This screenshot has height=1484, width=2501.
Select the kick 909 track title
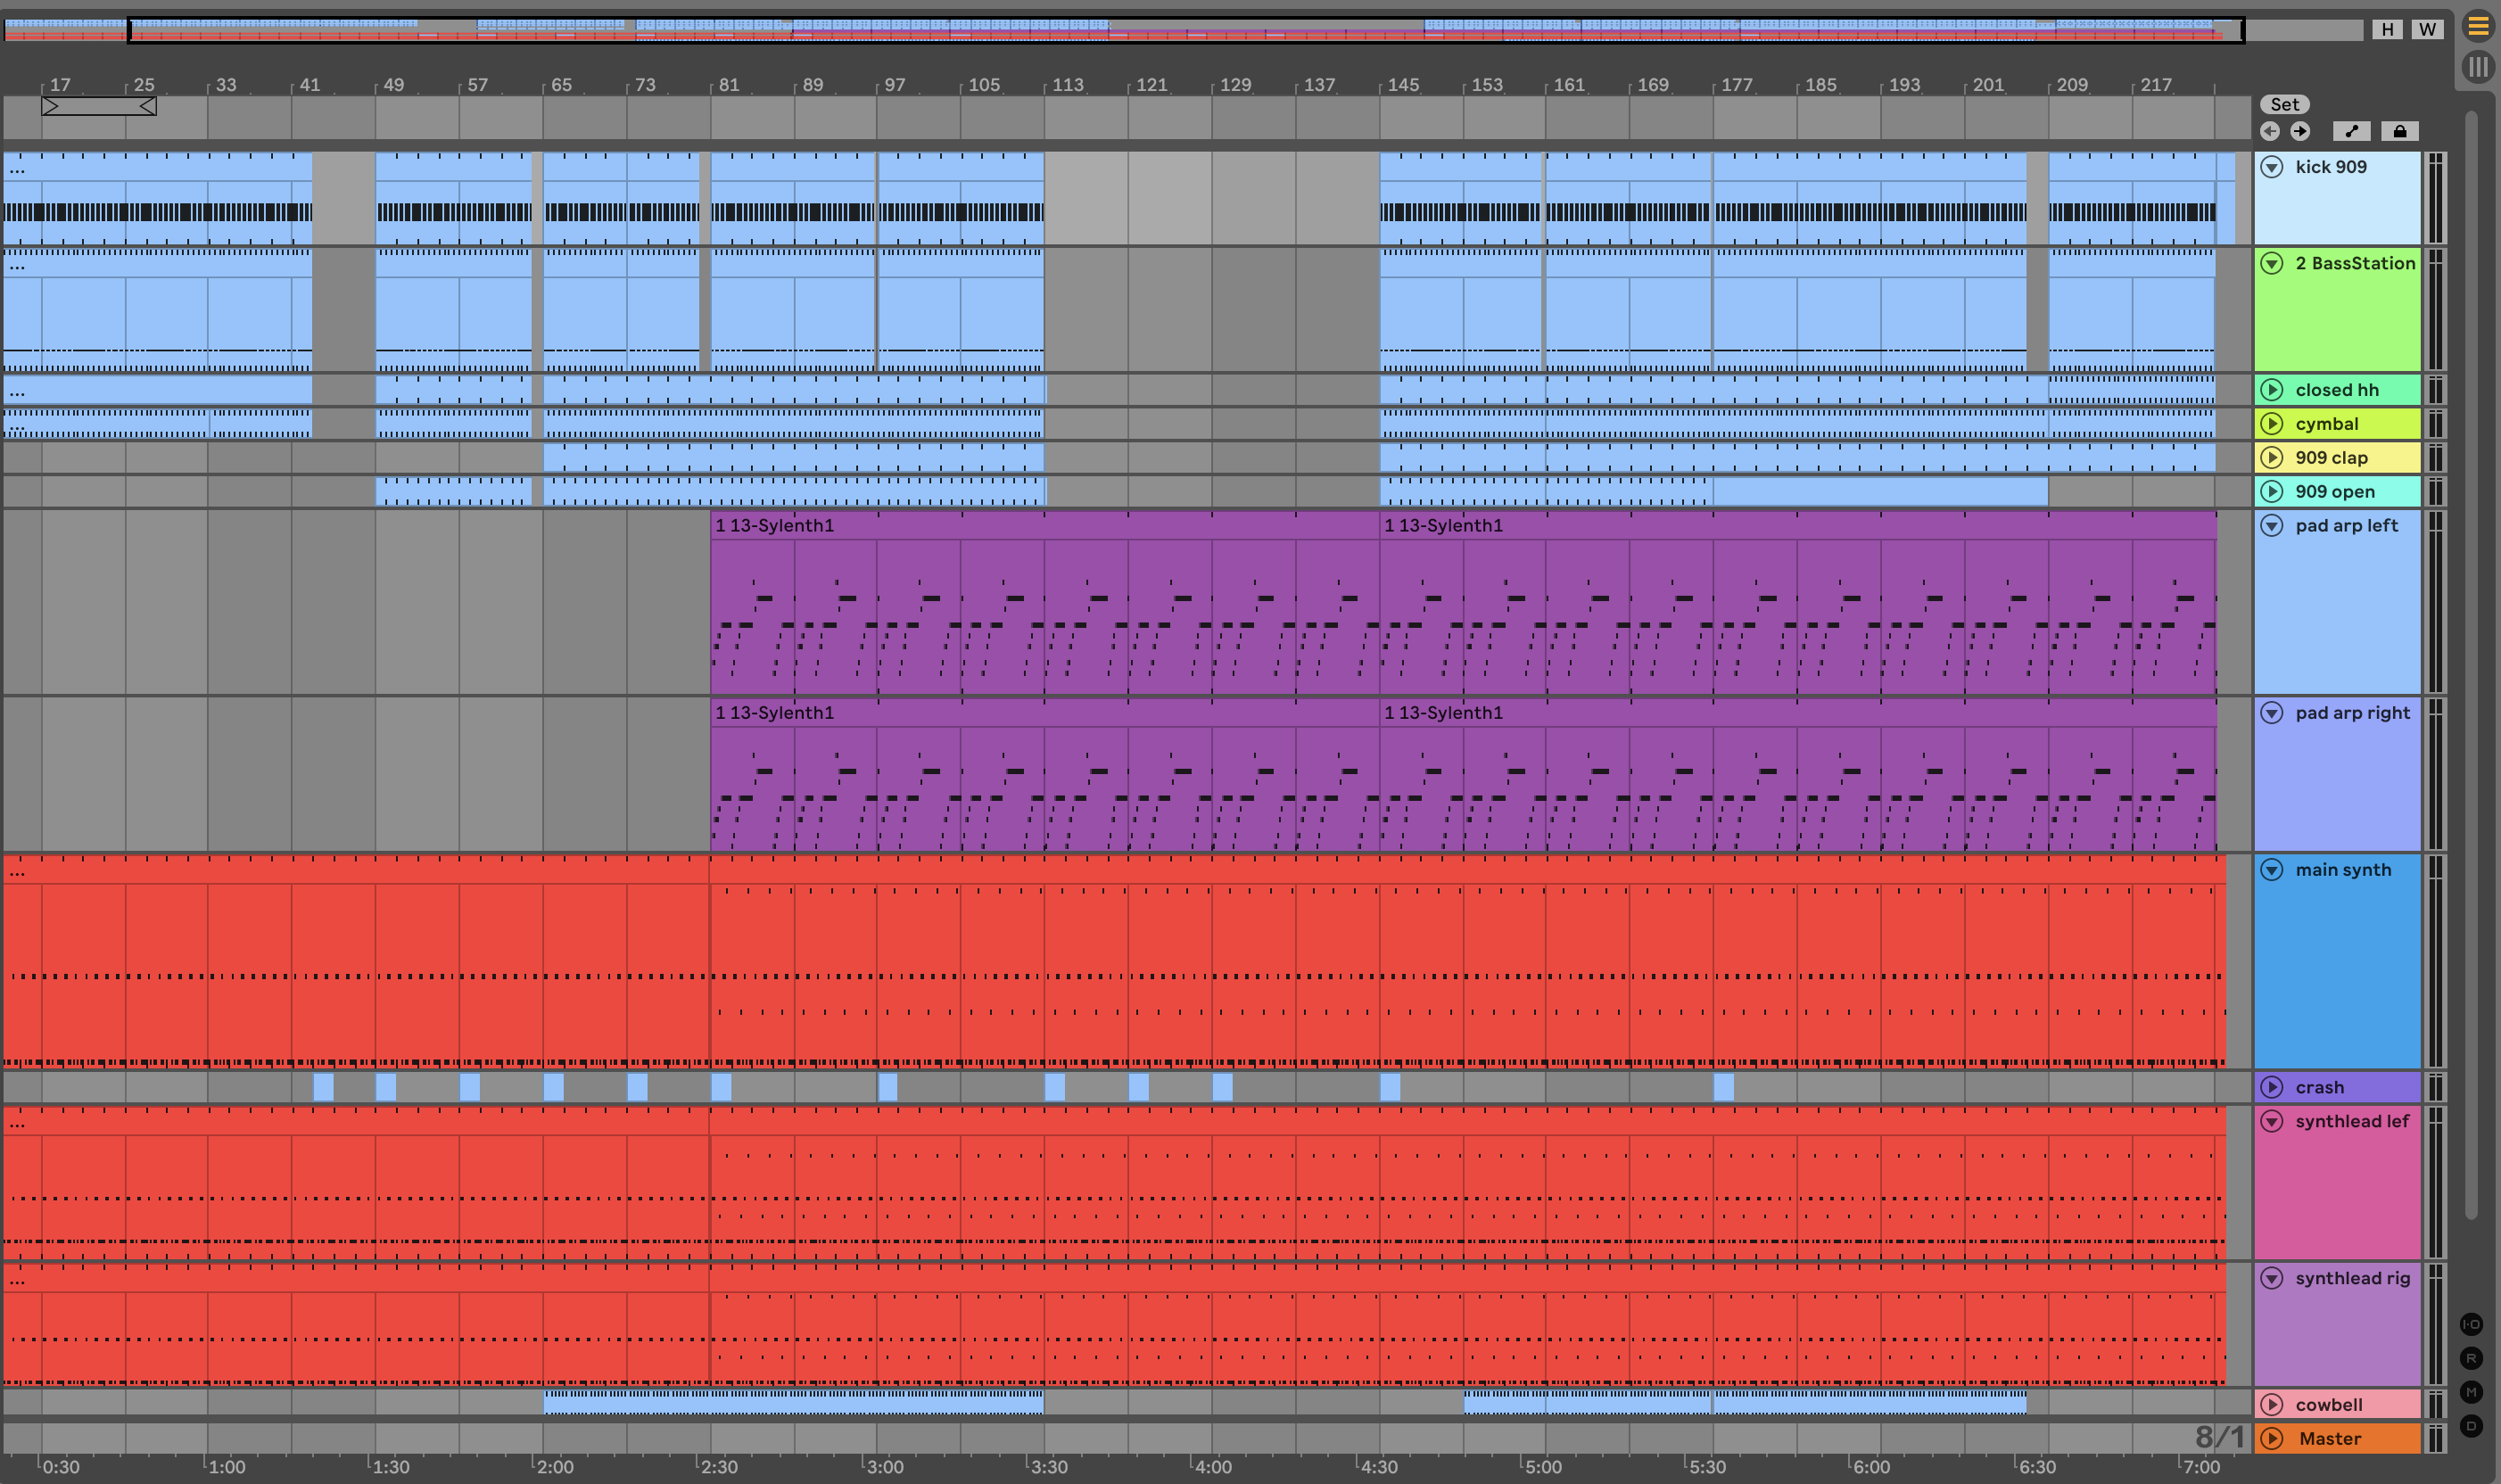pyautogui.click(x=2331, y=167)
